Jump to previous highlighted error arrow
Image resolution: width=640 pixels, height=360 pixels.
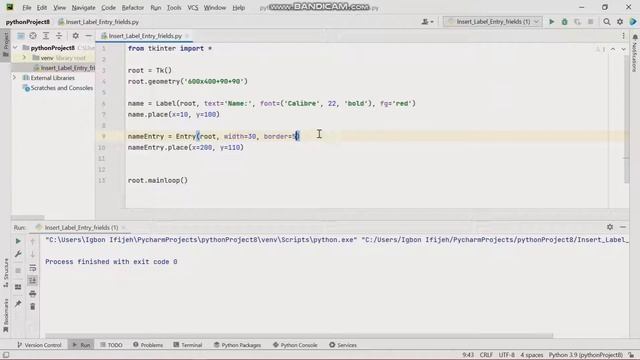[613, 49]
